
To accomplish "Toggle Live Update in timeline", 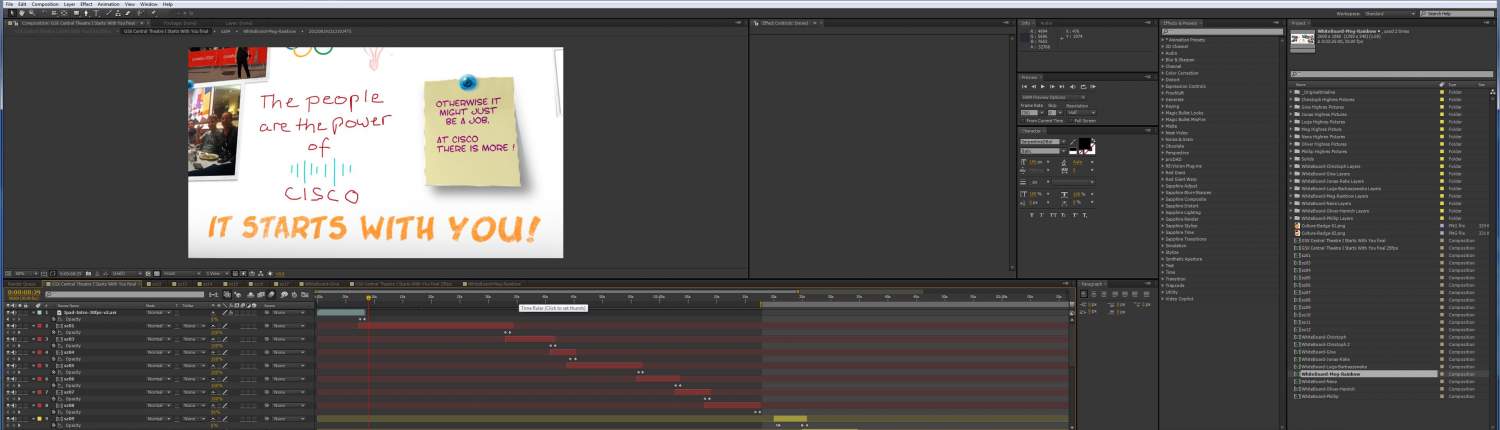I will pyautogui.click(x=227, y=294).
